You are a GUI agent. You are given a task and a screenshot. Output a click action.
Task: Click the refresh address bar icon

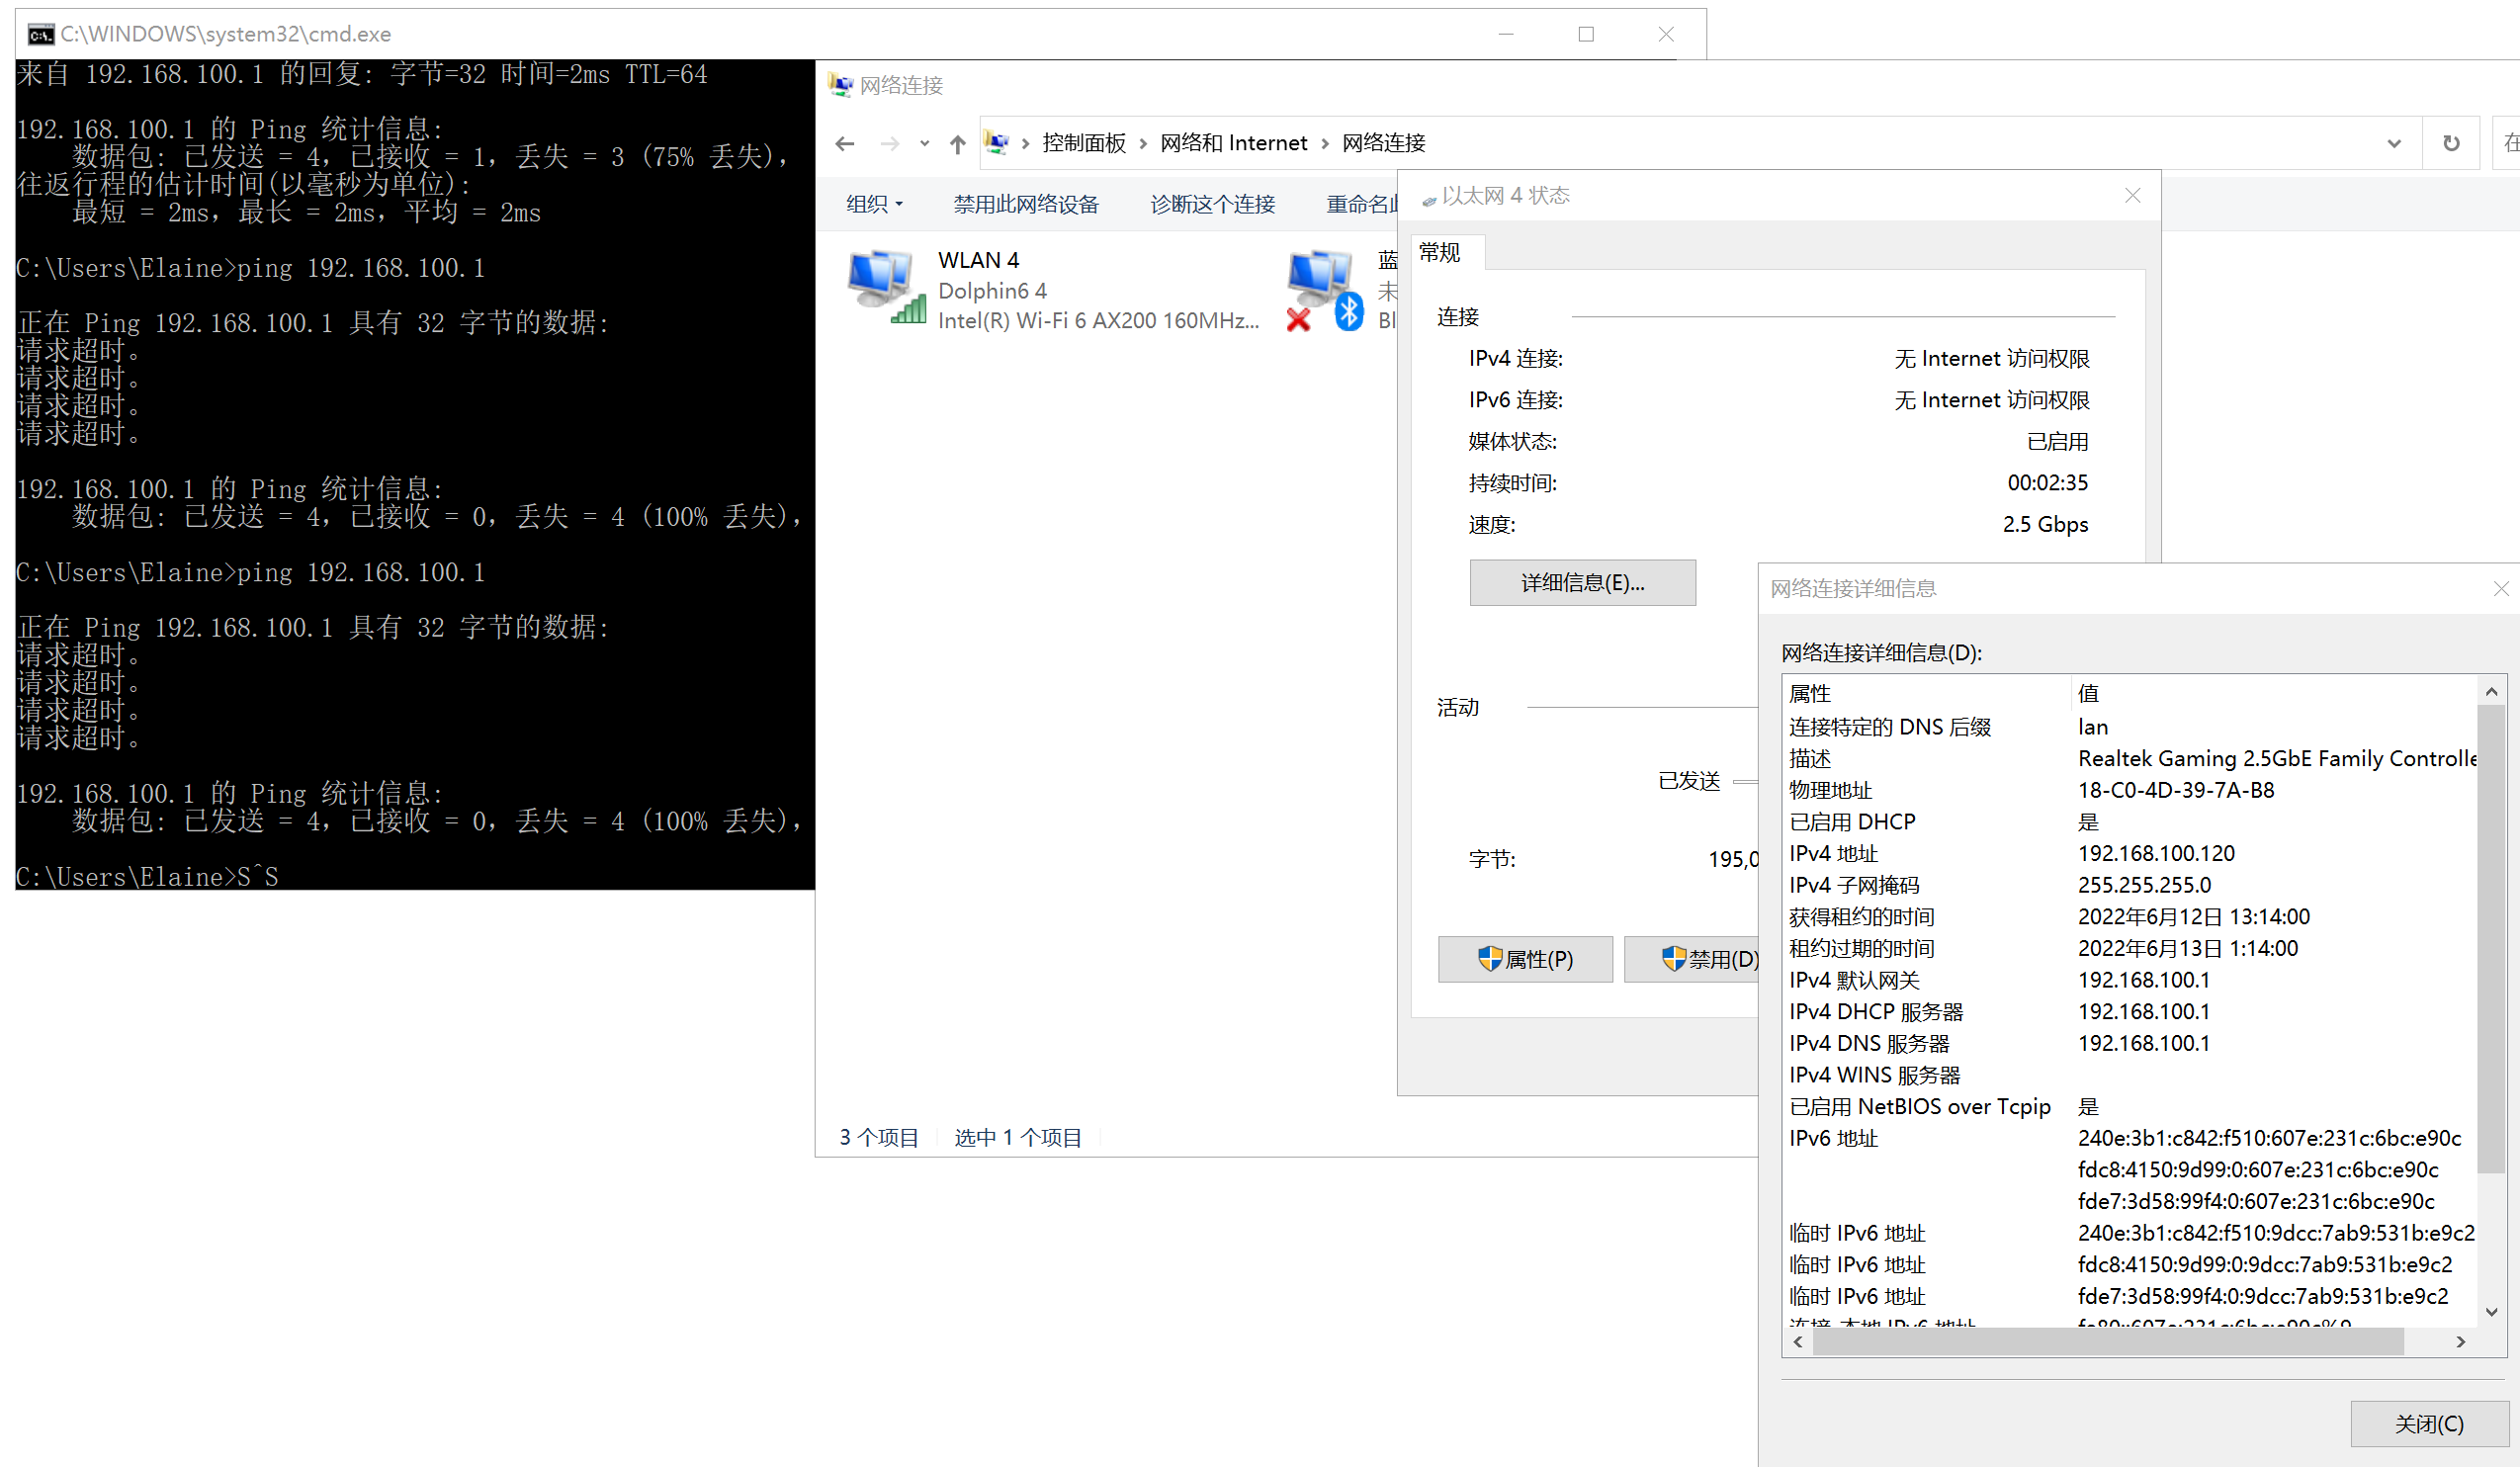2451,143
